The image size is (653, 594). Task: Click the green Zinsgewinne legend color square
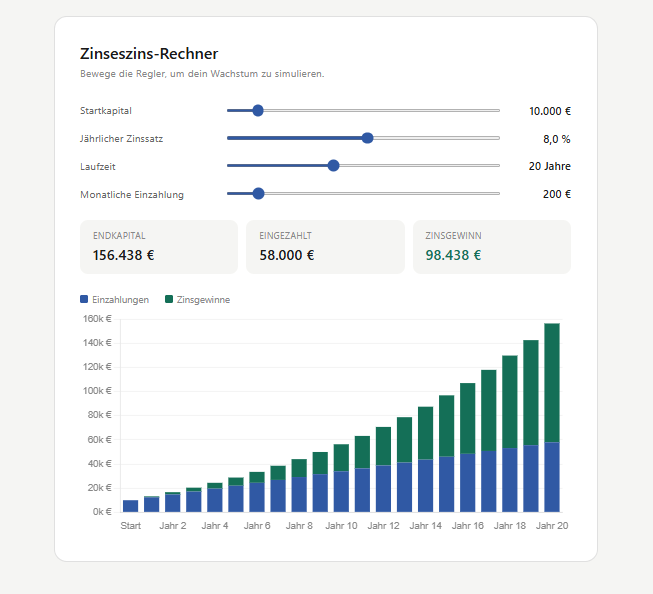click(169, 299)
